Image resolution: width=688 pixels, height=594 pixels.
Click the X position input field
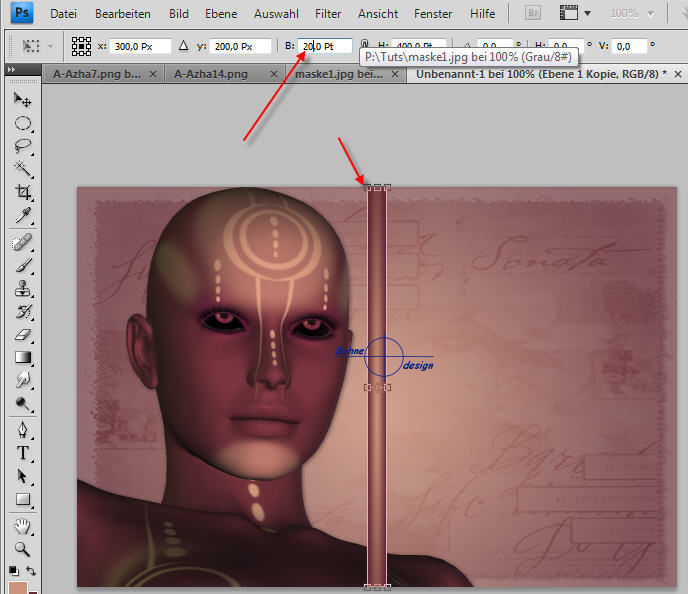pyautogui.click(x=138, y=47)
